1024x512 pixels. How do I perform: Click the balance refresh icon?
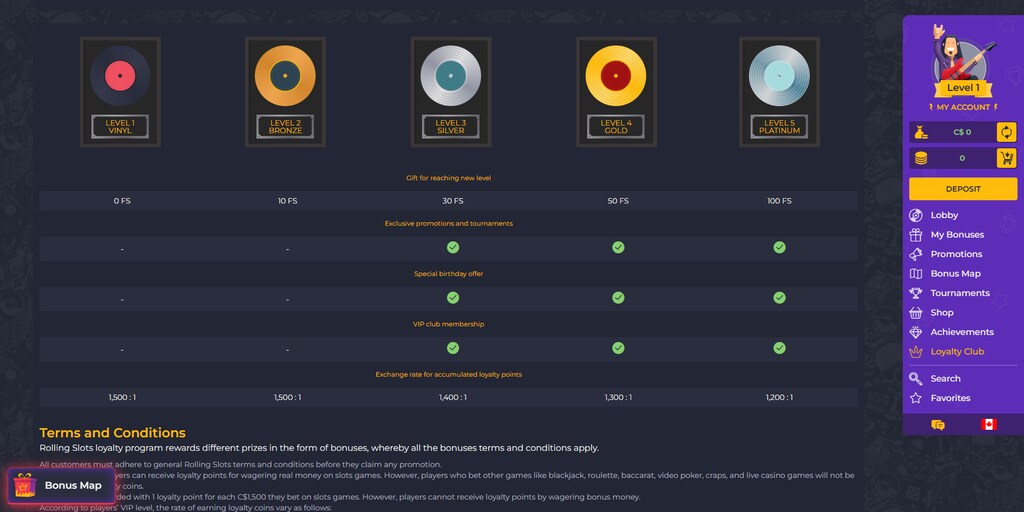tap(1006, 132)
